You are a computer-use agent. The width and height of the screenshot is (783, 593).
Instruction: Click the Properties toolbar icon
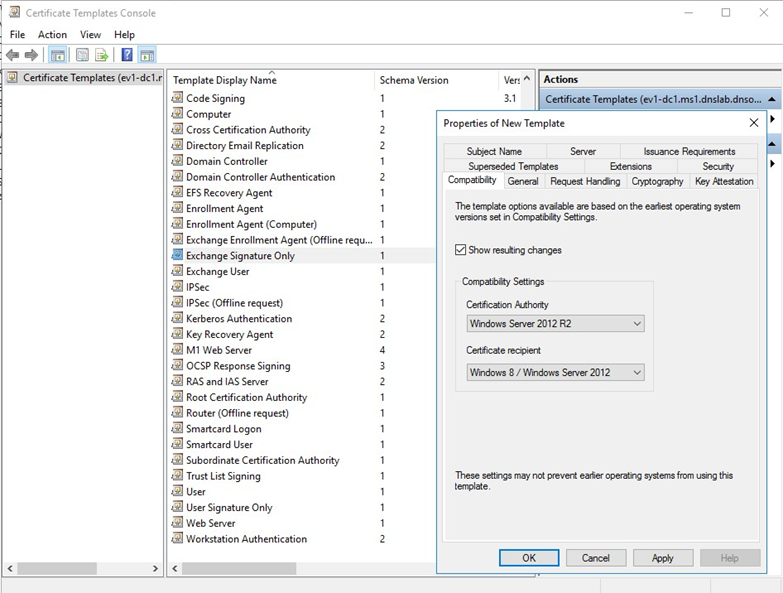tap(82, 55)
